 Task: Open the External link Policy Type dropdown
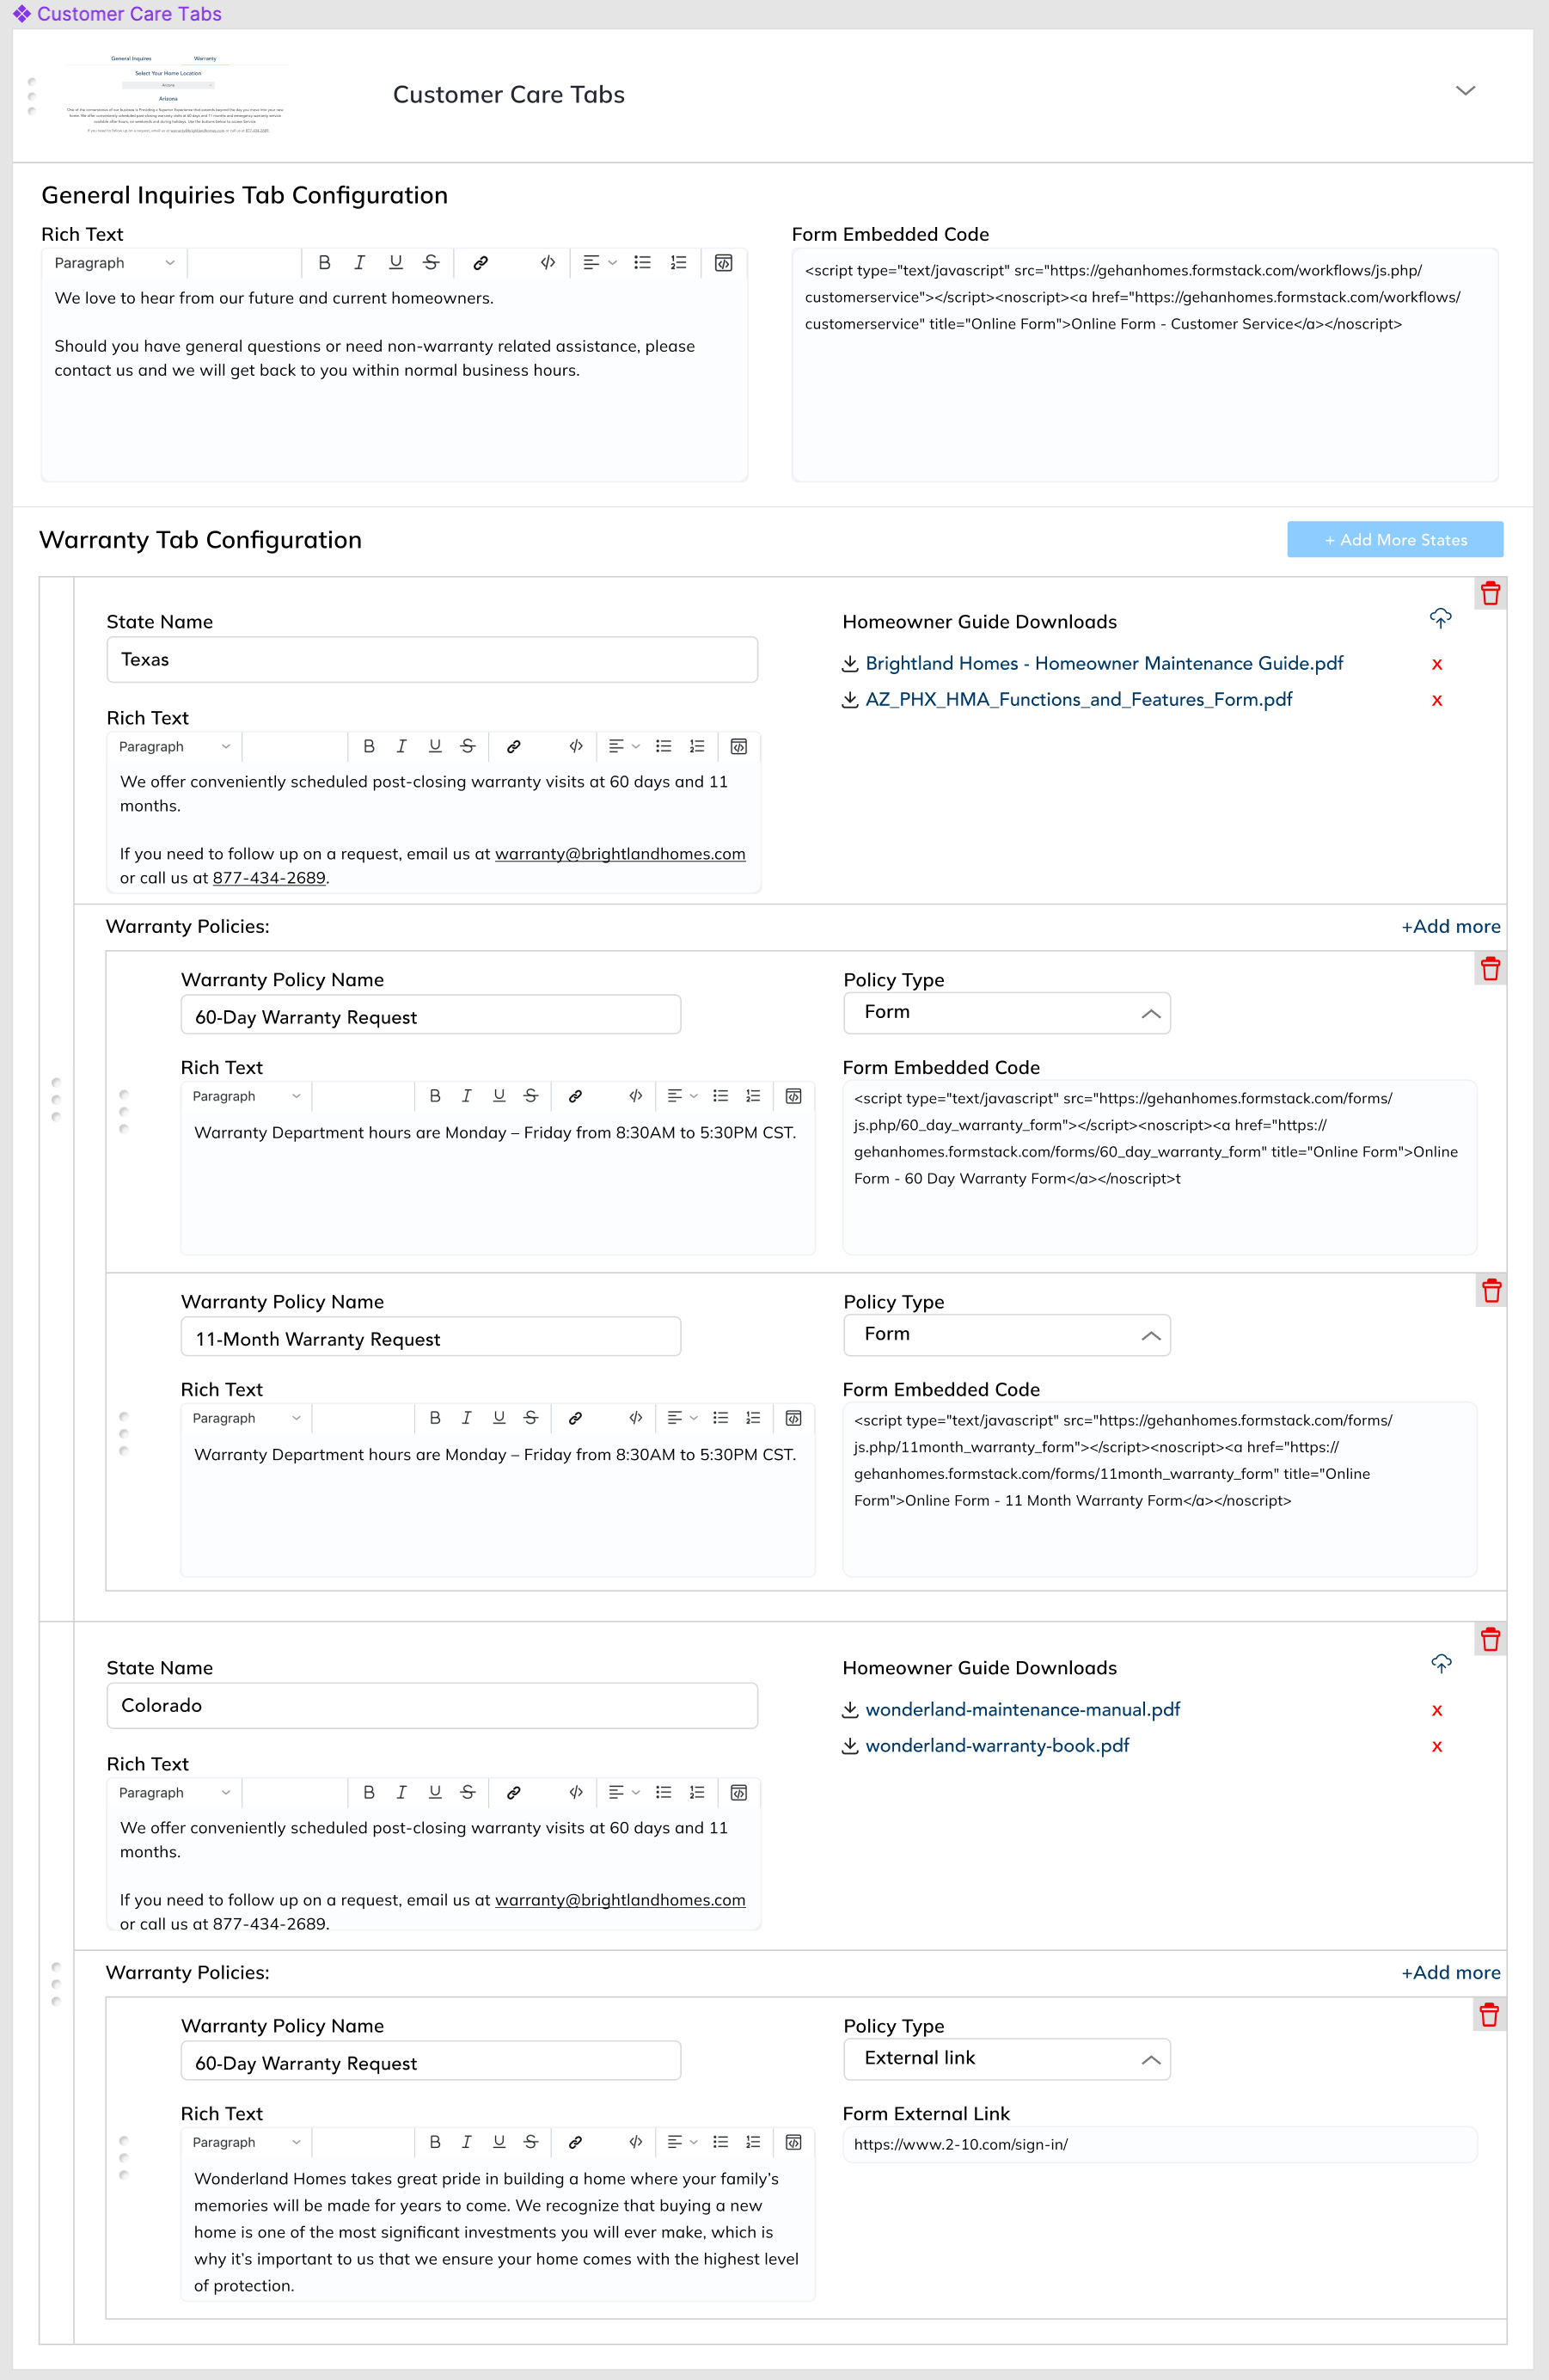pos(1006,2058)
